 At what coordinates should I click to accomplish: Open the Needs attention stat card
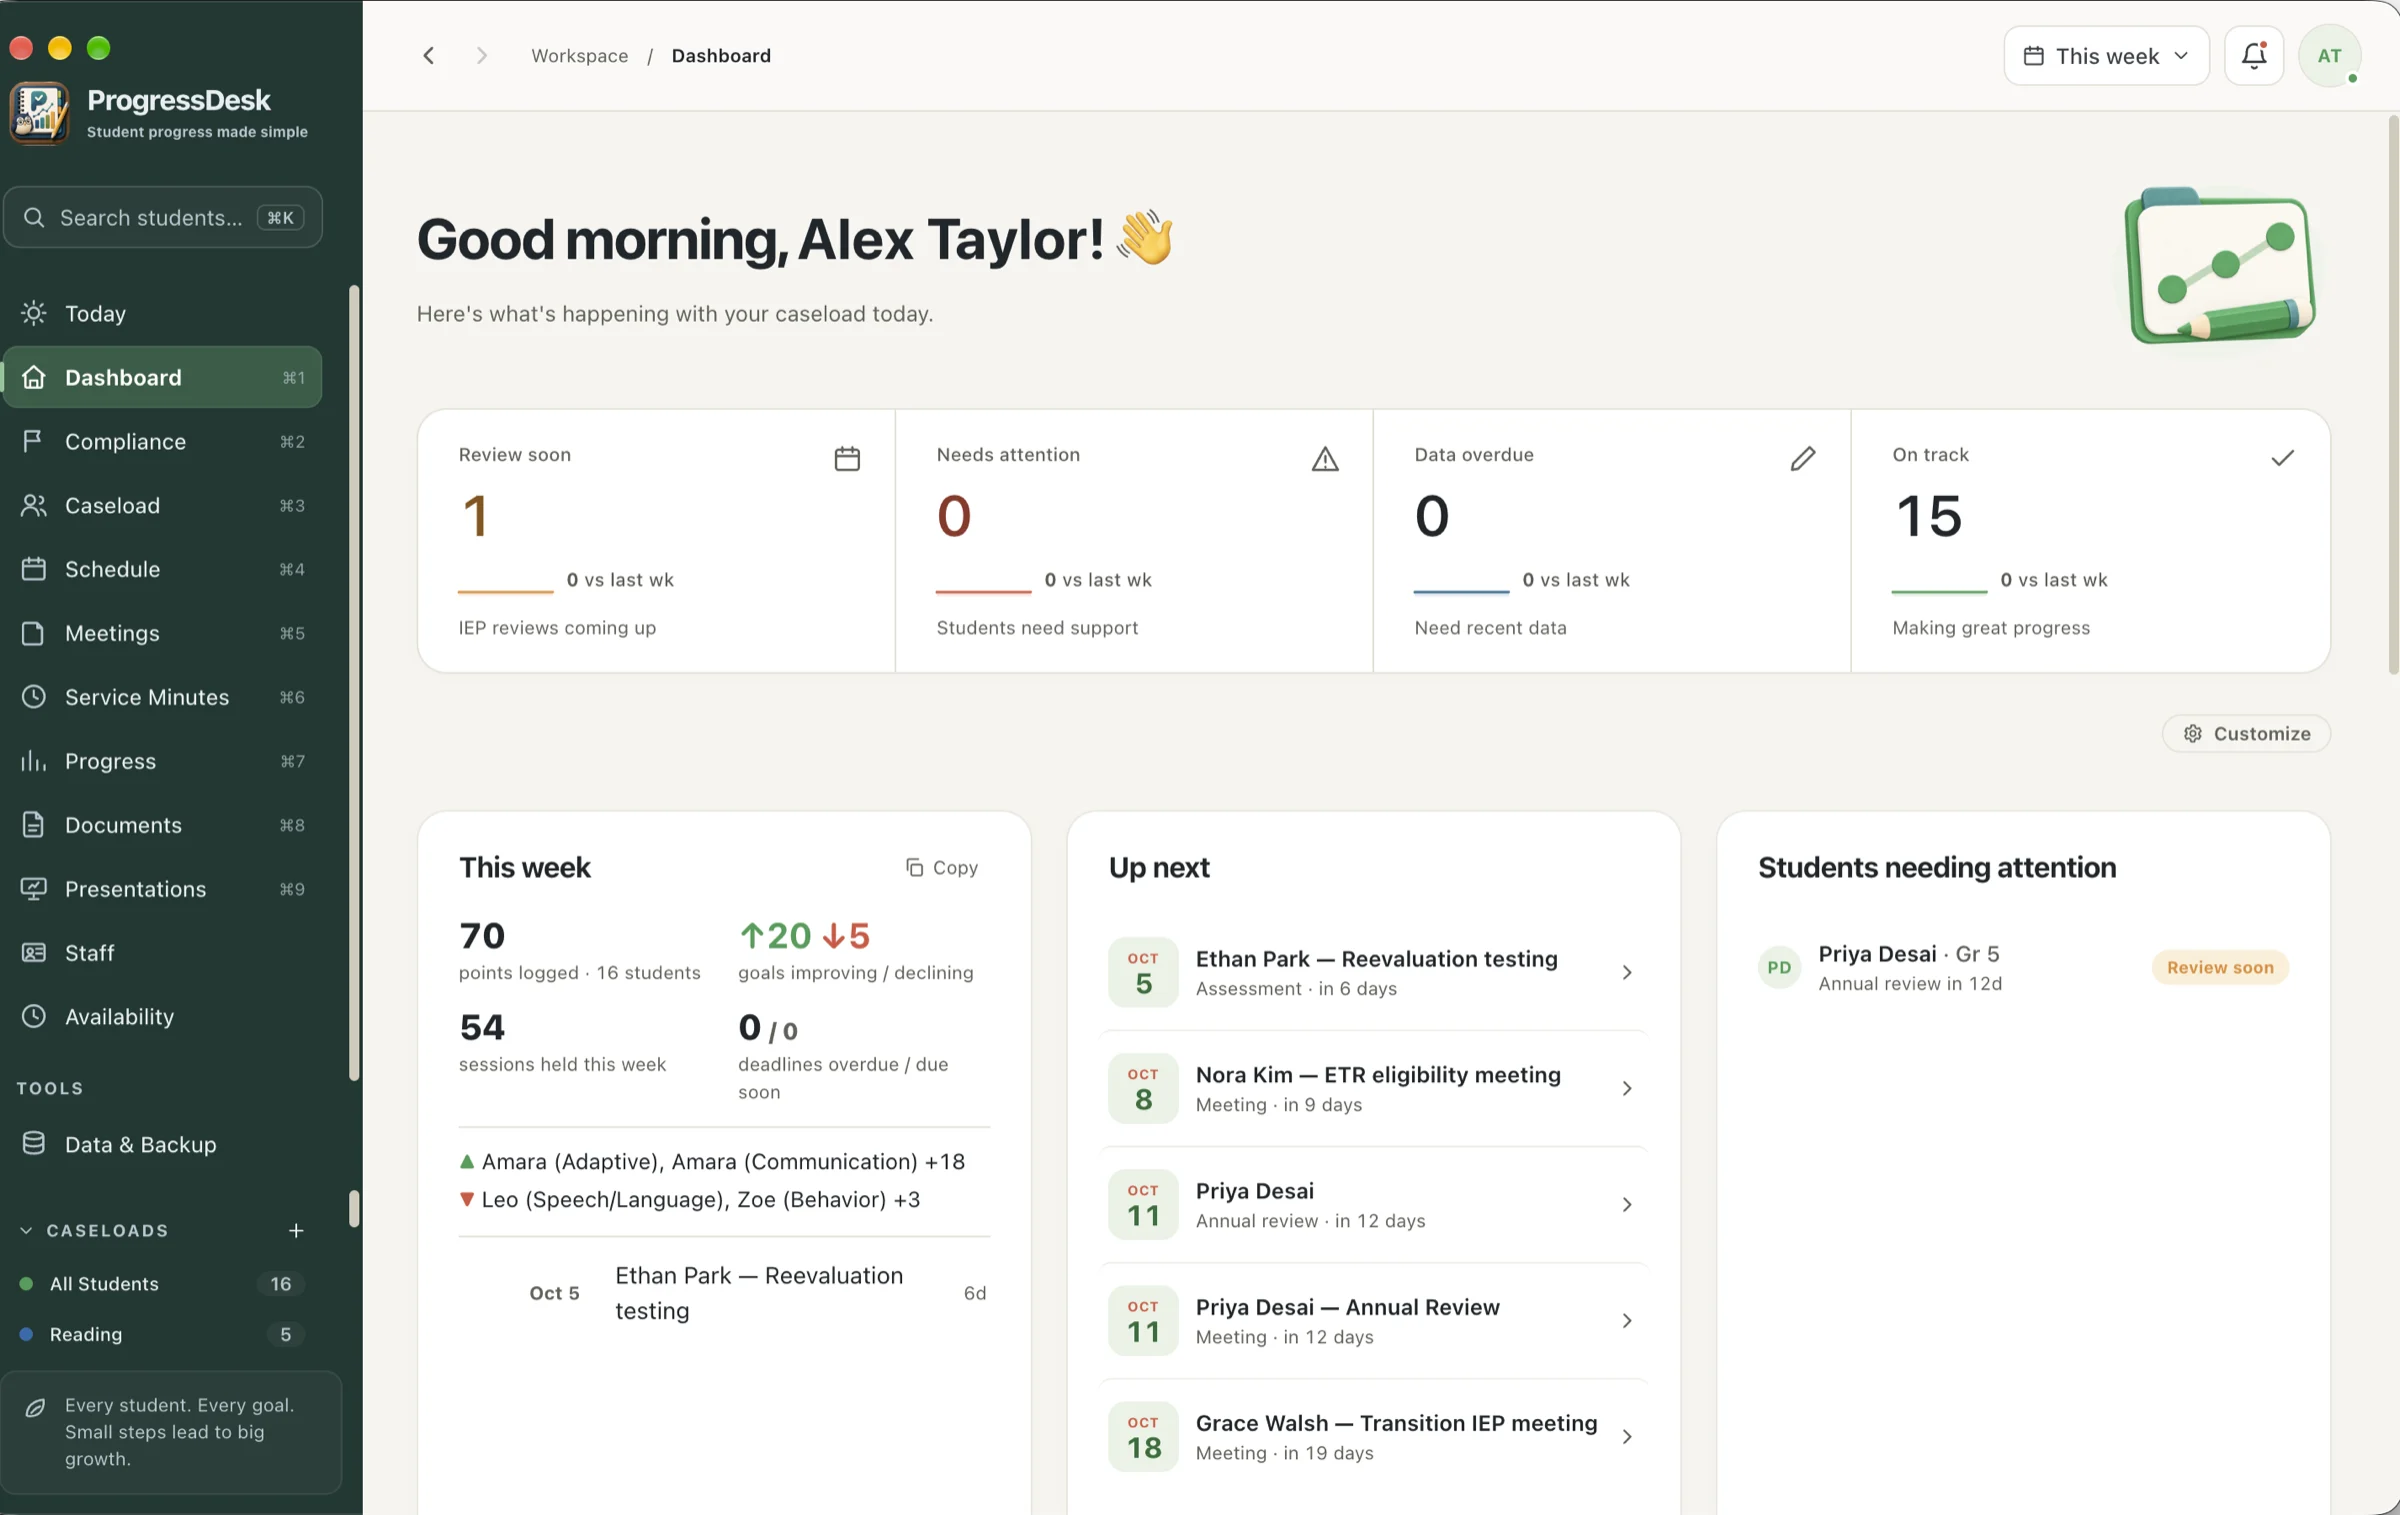click(x=1134, y=541)
